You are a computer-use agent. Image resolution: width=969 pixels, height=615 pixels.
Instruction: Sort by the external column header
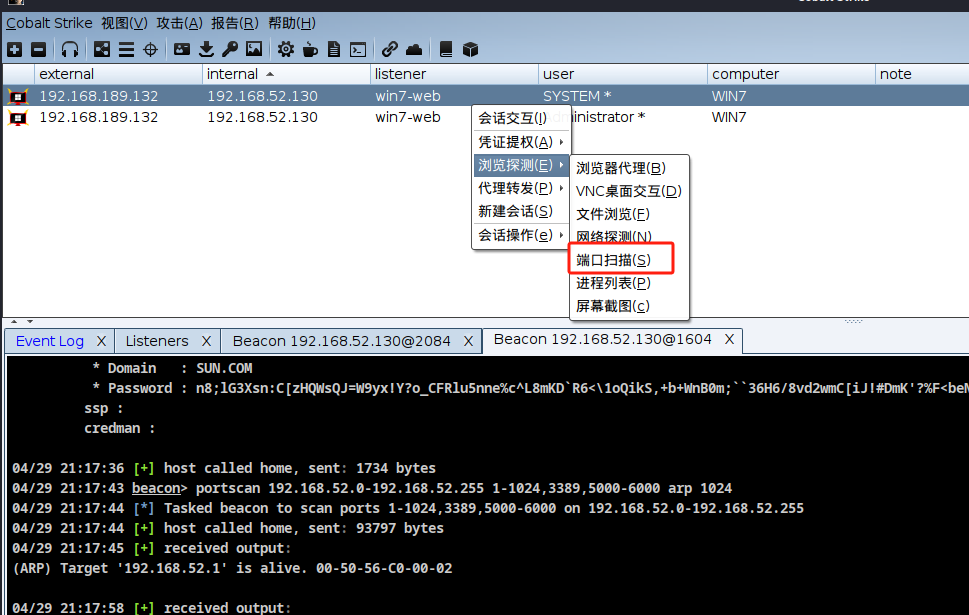click(118, 74)
